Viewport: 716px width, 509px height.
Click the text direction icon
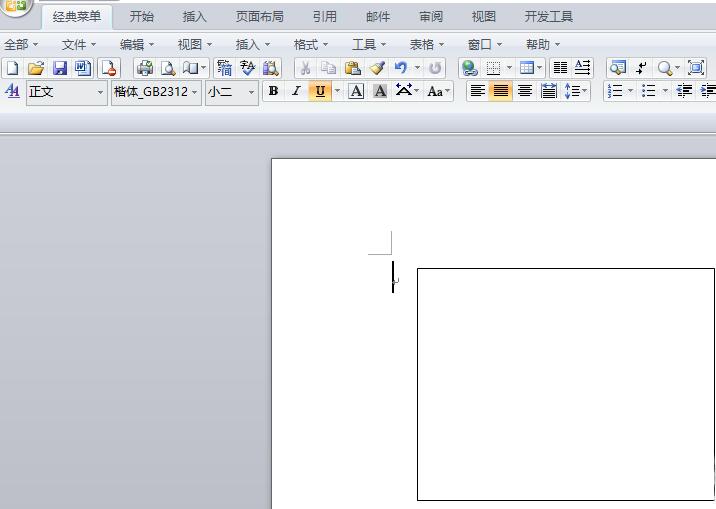(x=583, y=68)
